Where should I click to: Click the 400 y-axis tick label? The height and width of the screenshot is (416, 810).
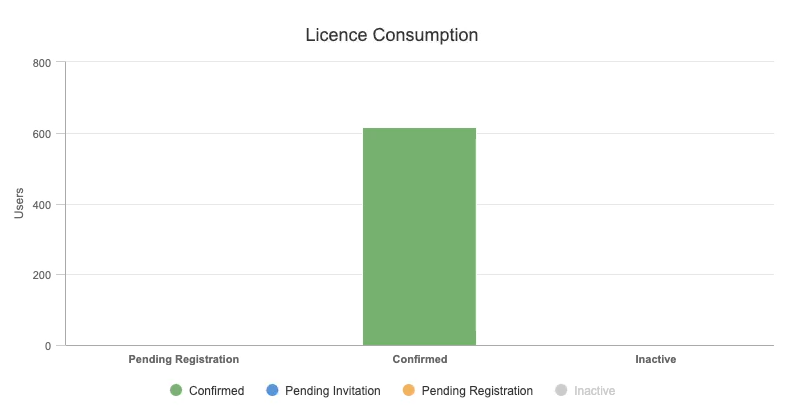coord(42,205)
